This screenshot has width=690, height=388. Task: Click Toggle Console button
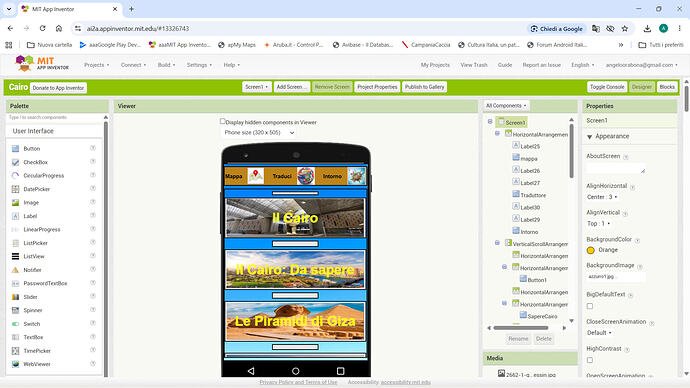pos(607,87)
